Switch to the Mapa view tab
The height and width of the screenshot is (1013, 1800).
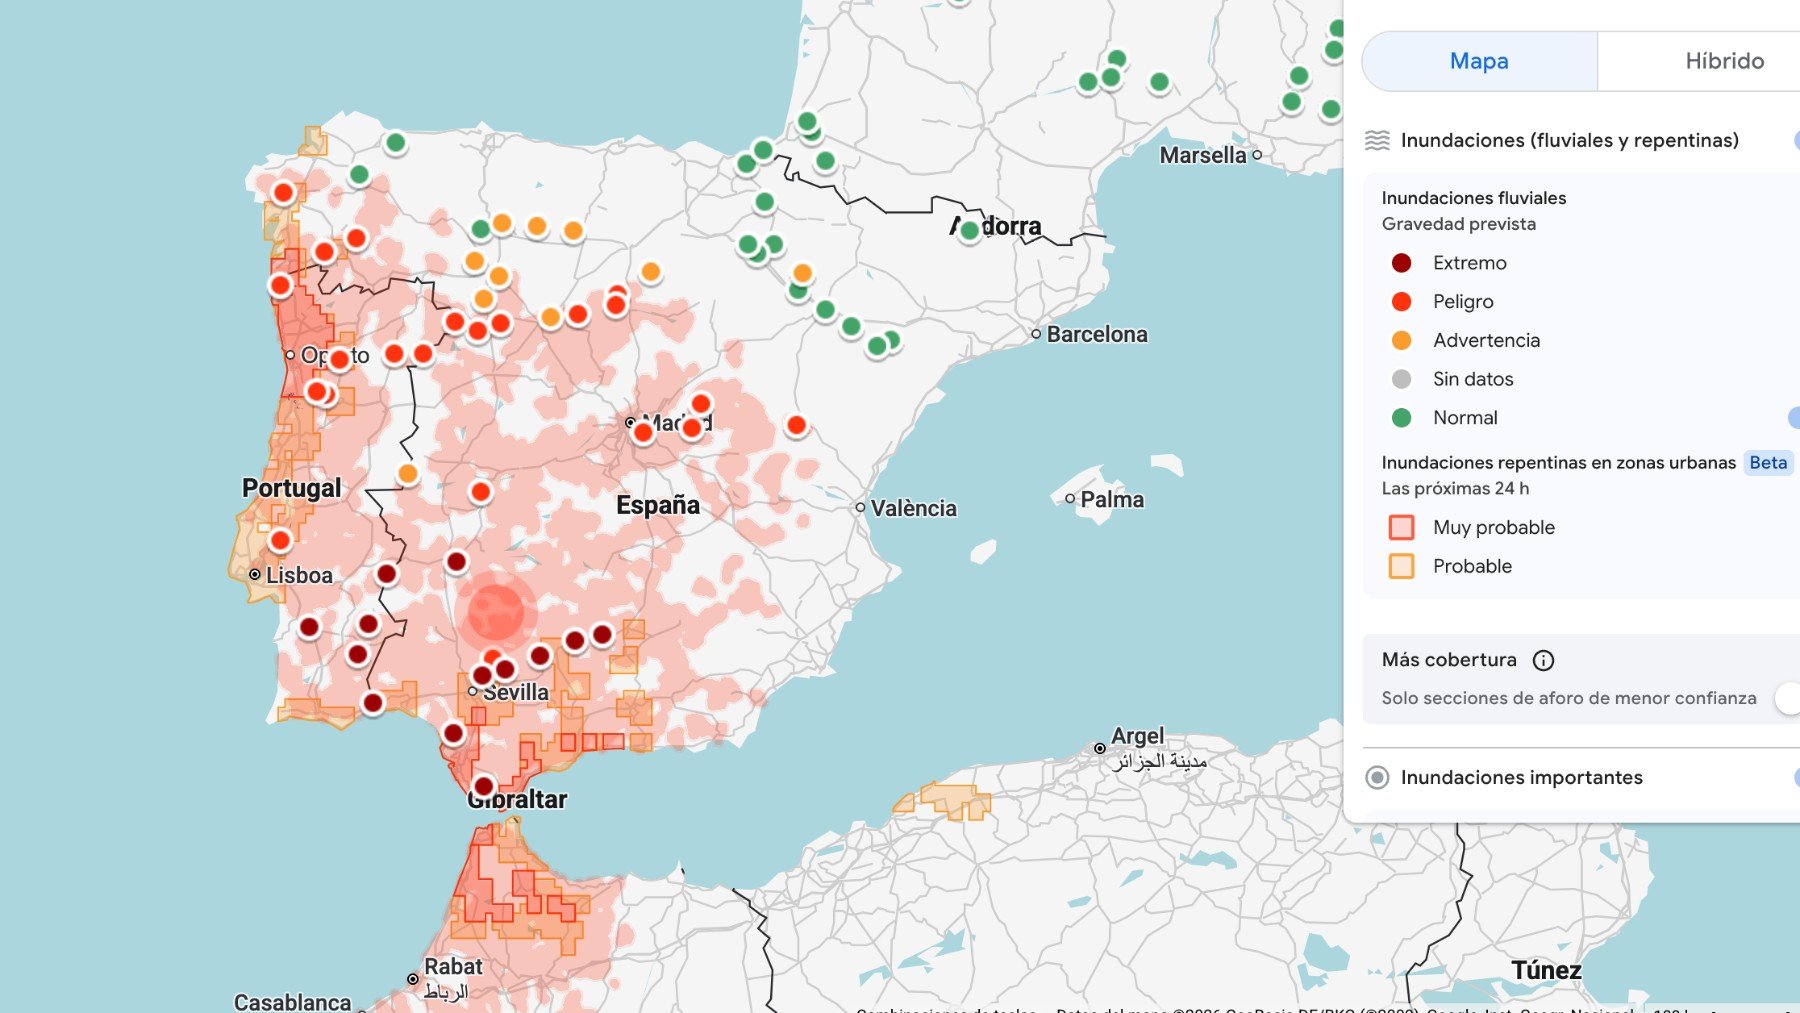(1479, 61)
